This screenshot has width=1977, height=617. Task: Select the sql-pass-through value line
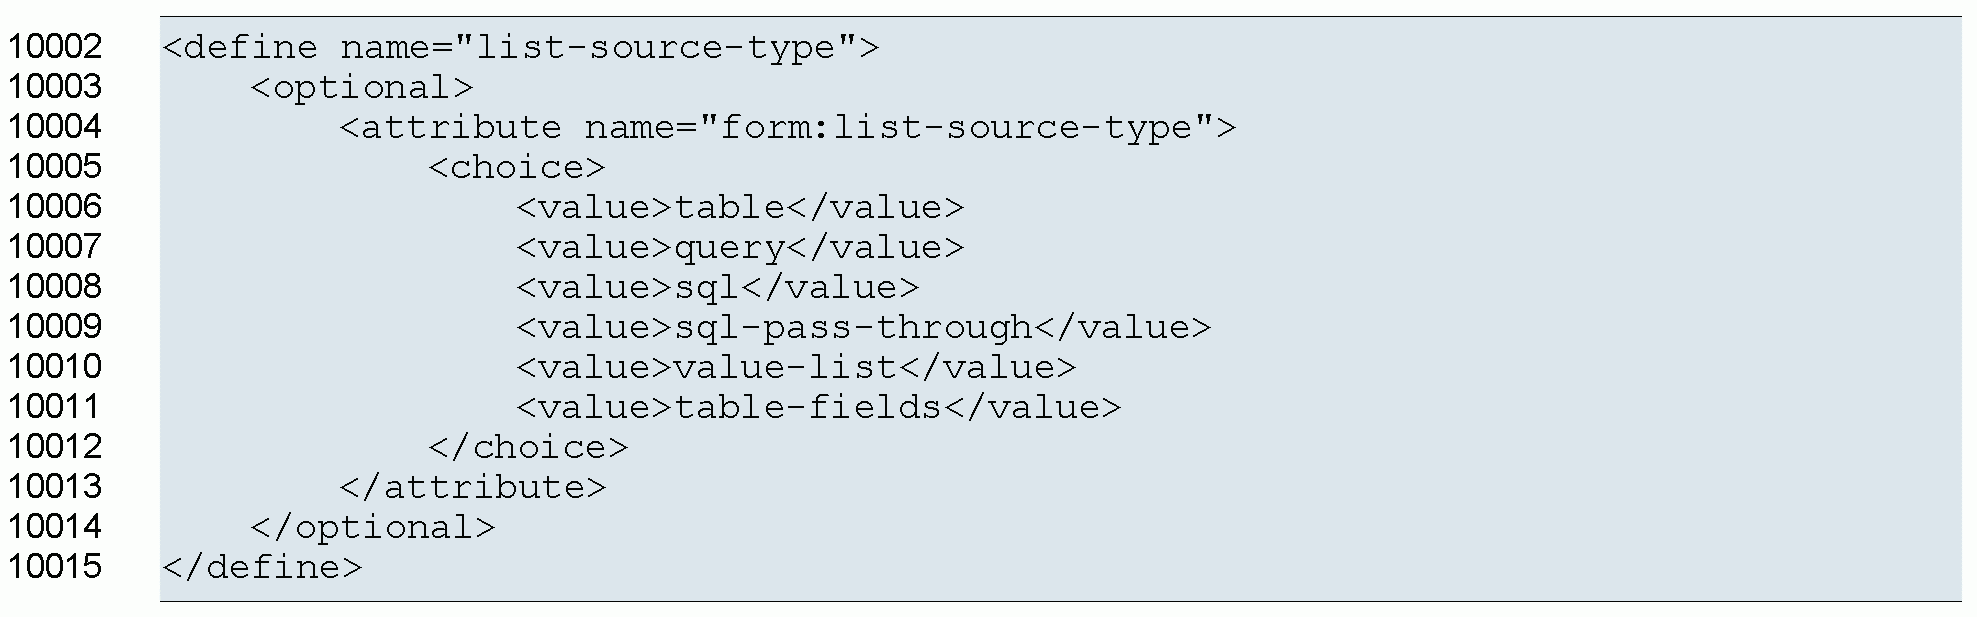[x=863, y=328]
